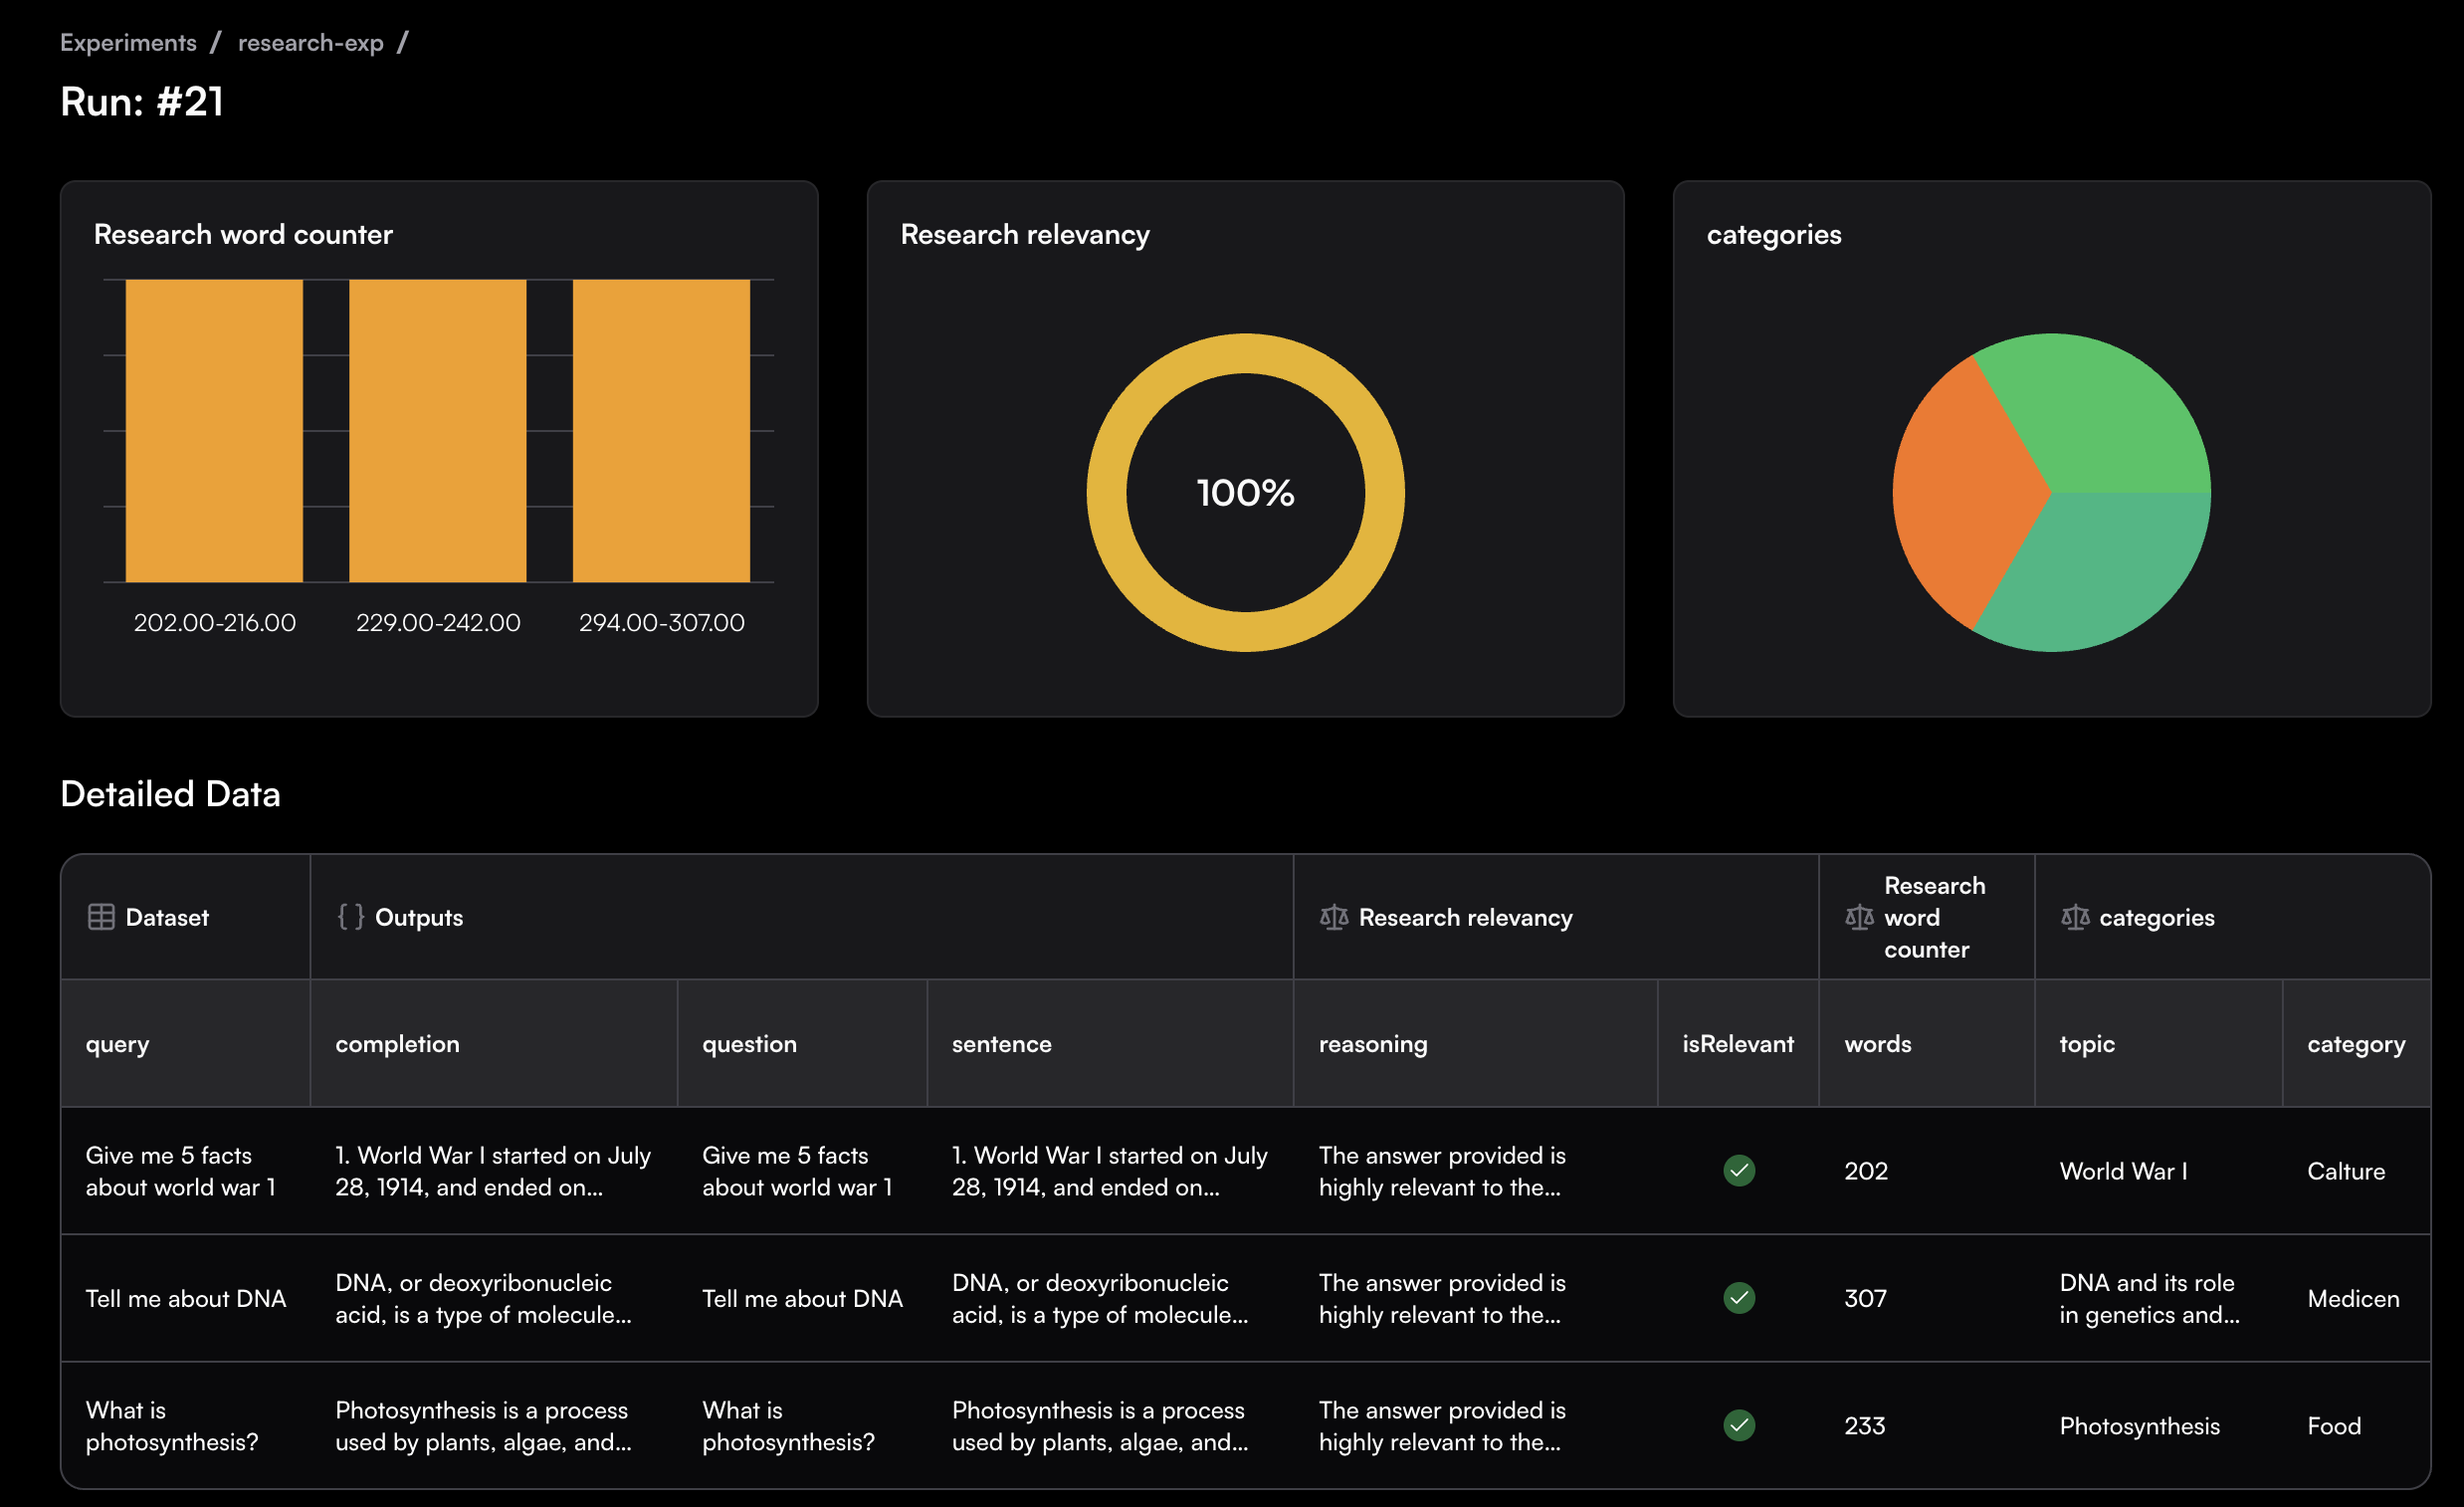Image resolution: width=2464 pixels, height=1507 pixels.
Task: Open the Tell me about DNA query cell
Action: pyautogui.click(x=186, y=1298)
